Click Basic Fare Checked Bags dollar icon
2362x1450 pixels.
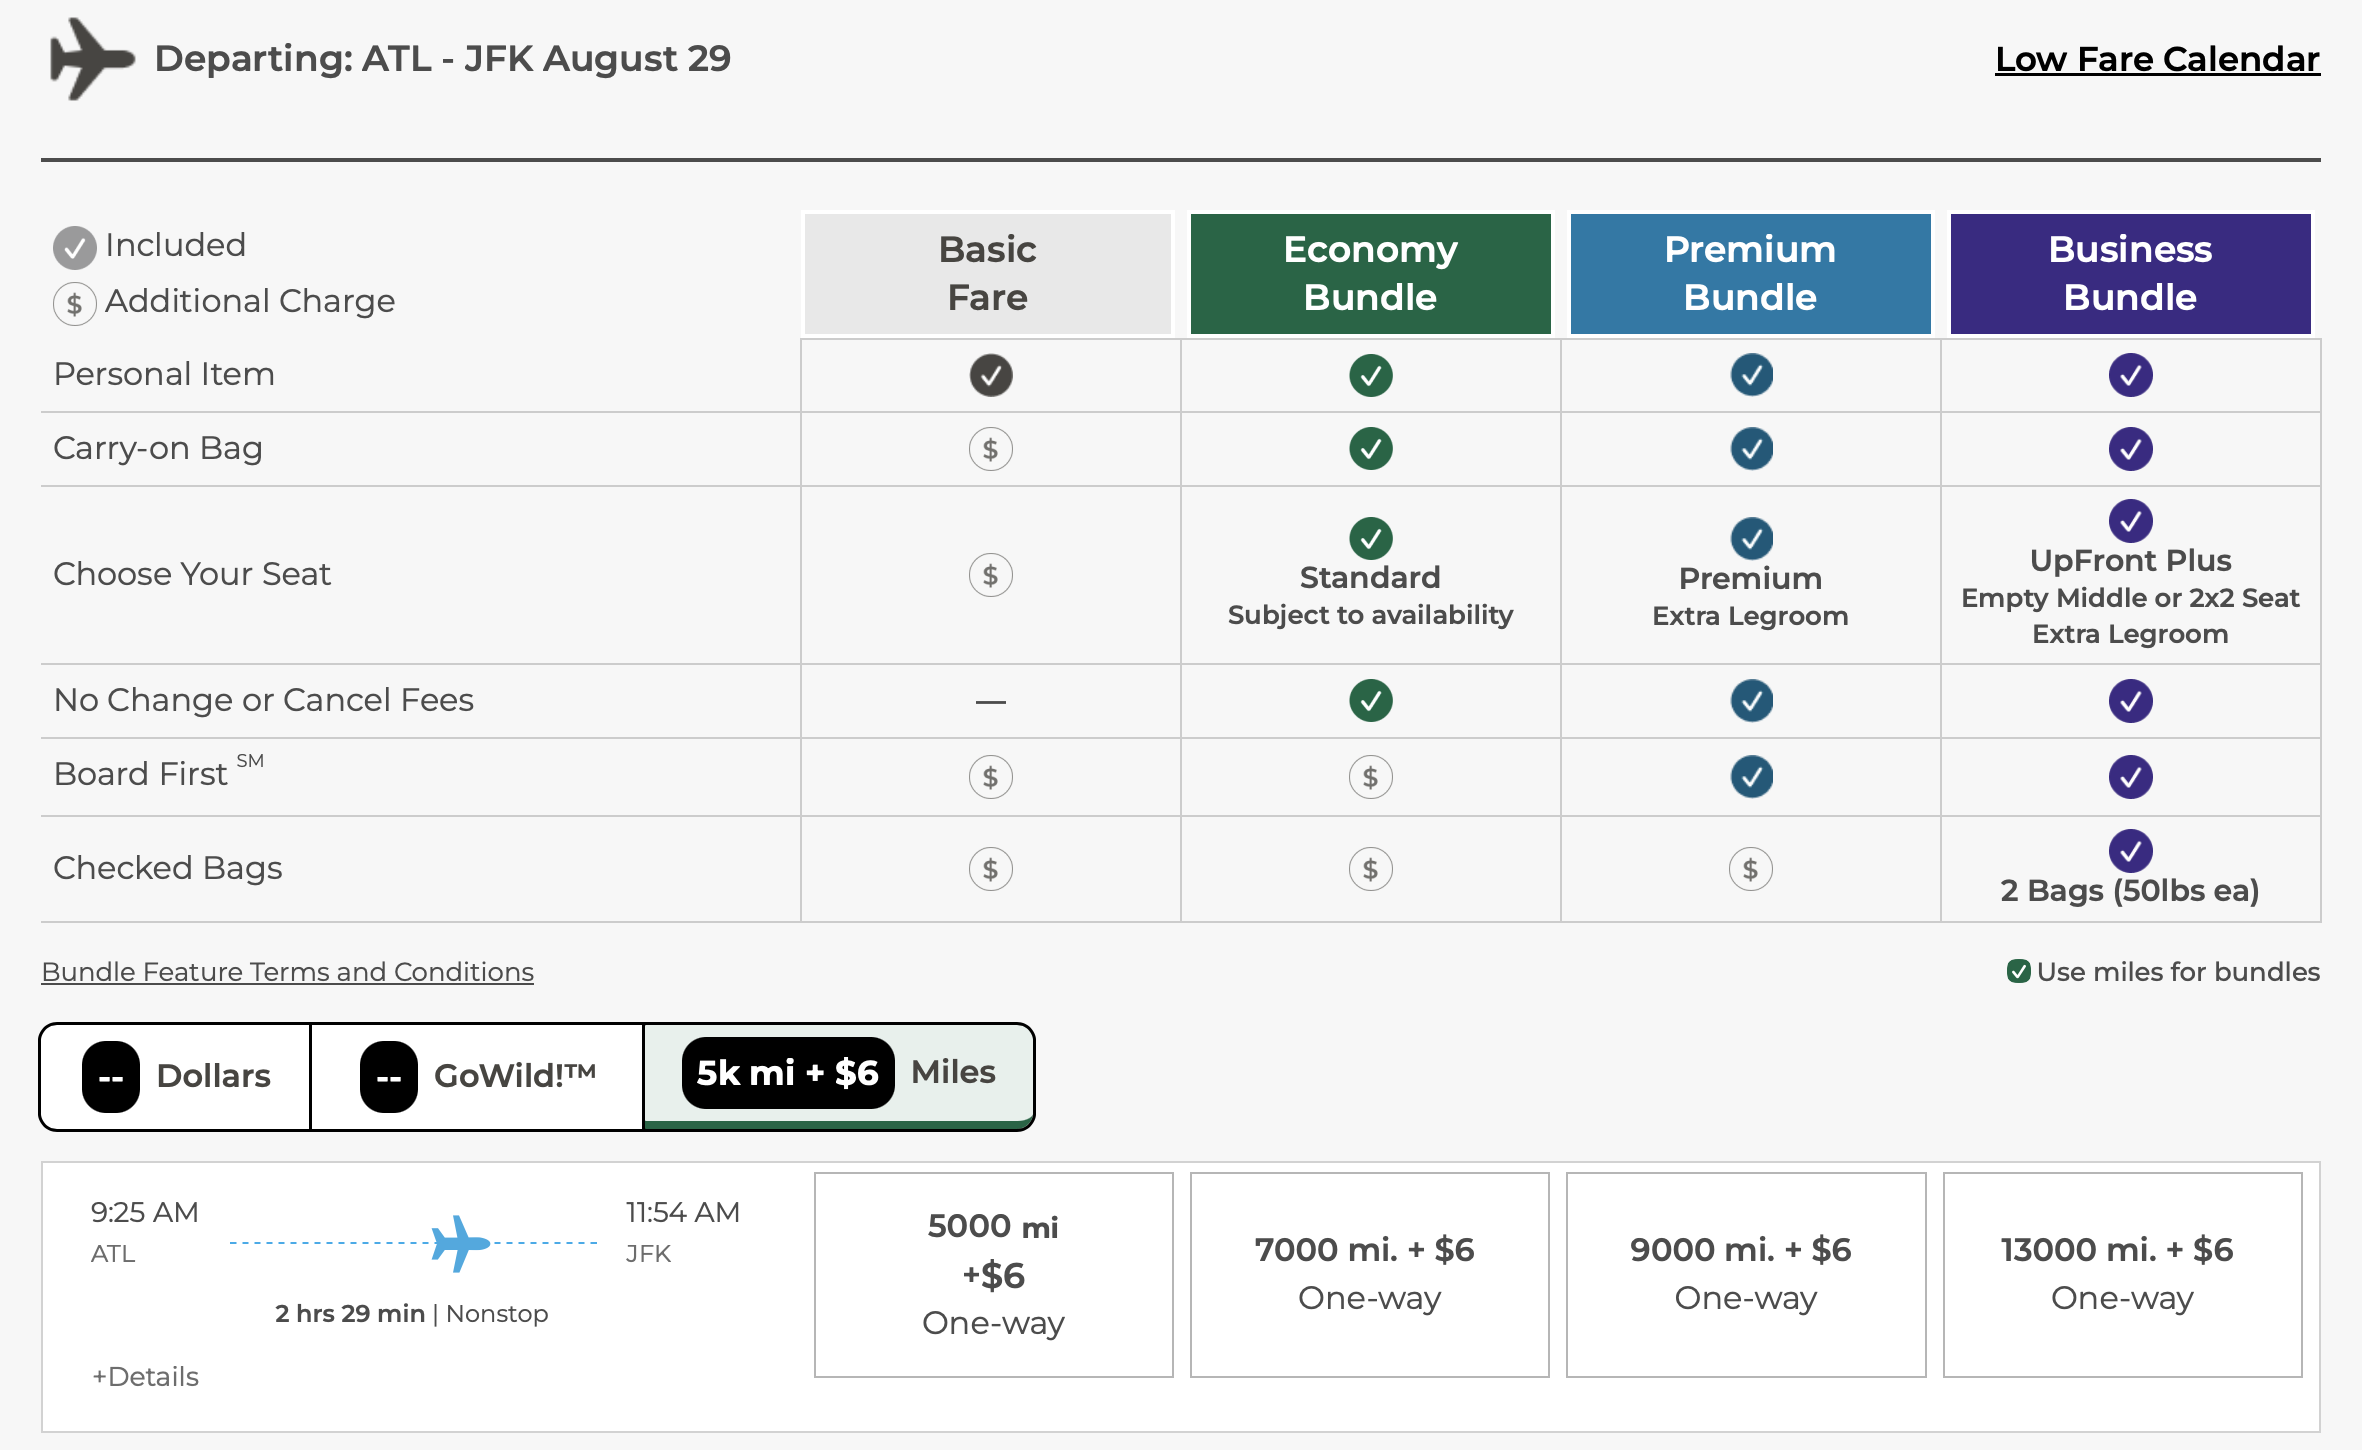point(991,869)
